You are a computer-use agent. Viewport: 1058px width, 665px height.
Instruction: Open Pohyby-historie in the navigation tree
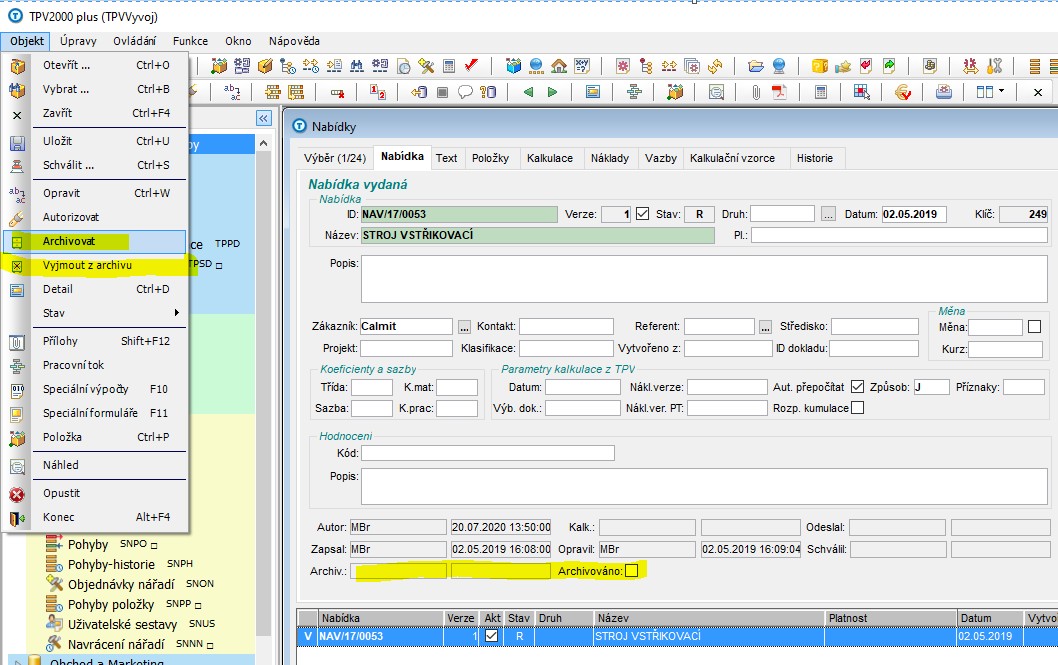111,564
